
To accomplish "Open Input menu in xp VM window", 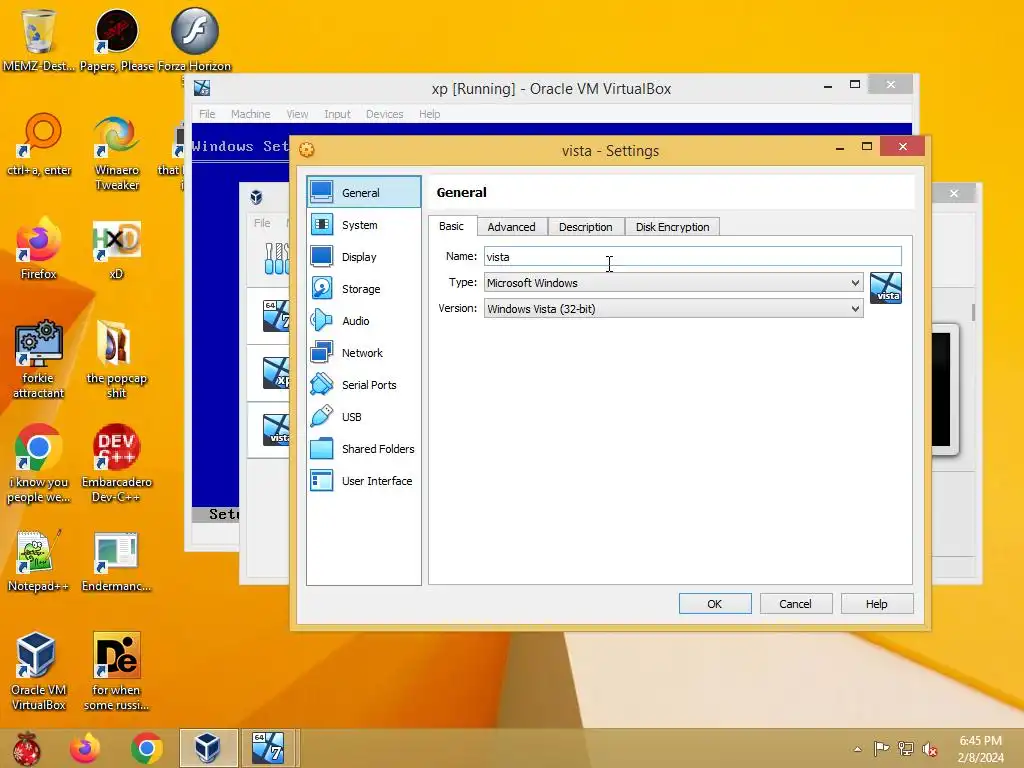I will [x=338, y=114].
